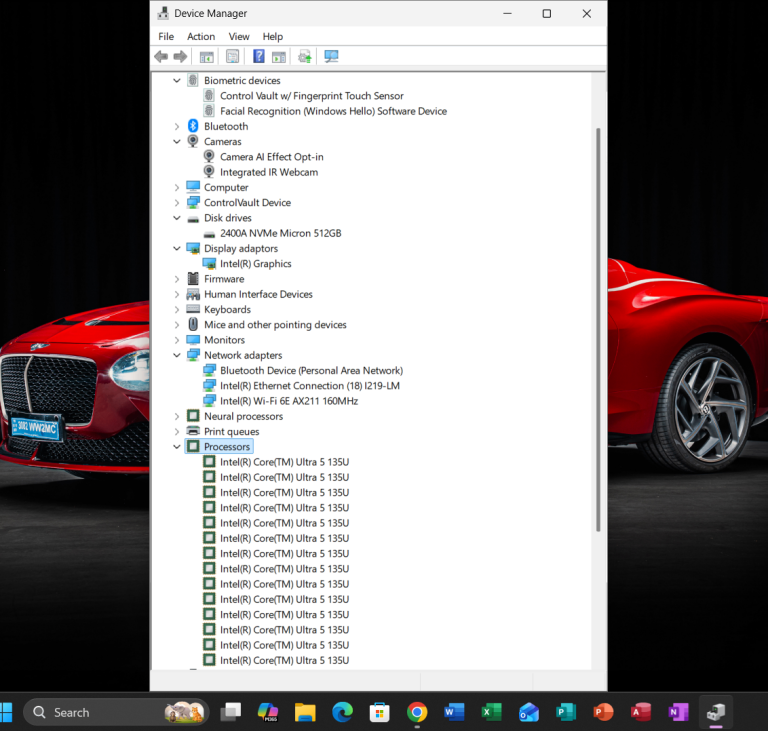Click the Scan for hardware changes icon
This screenshot has height=731, width=768.
click(331, 57)
